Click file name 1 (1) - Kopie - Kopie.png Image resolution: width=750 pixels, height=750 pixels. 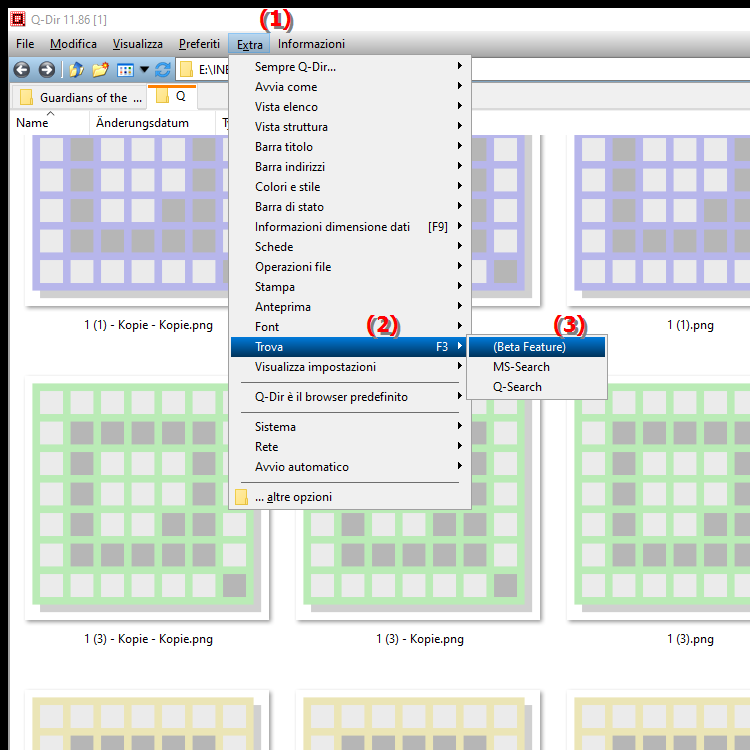point(148,325)
